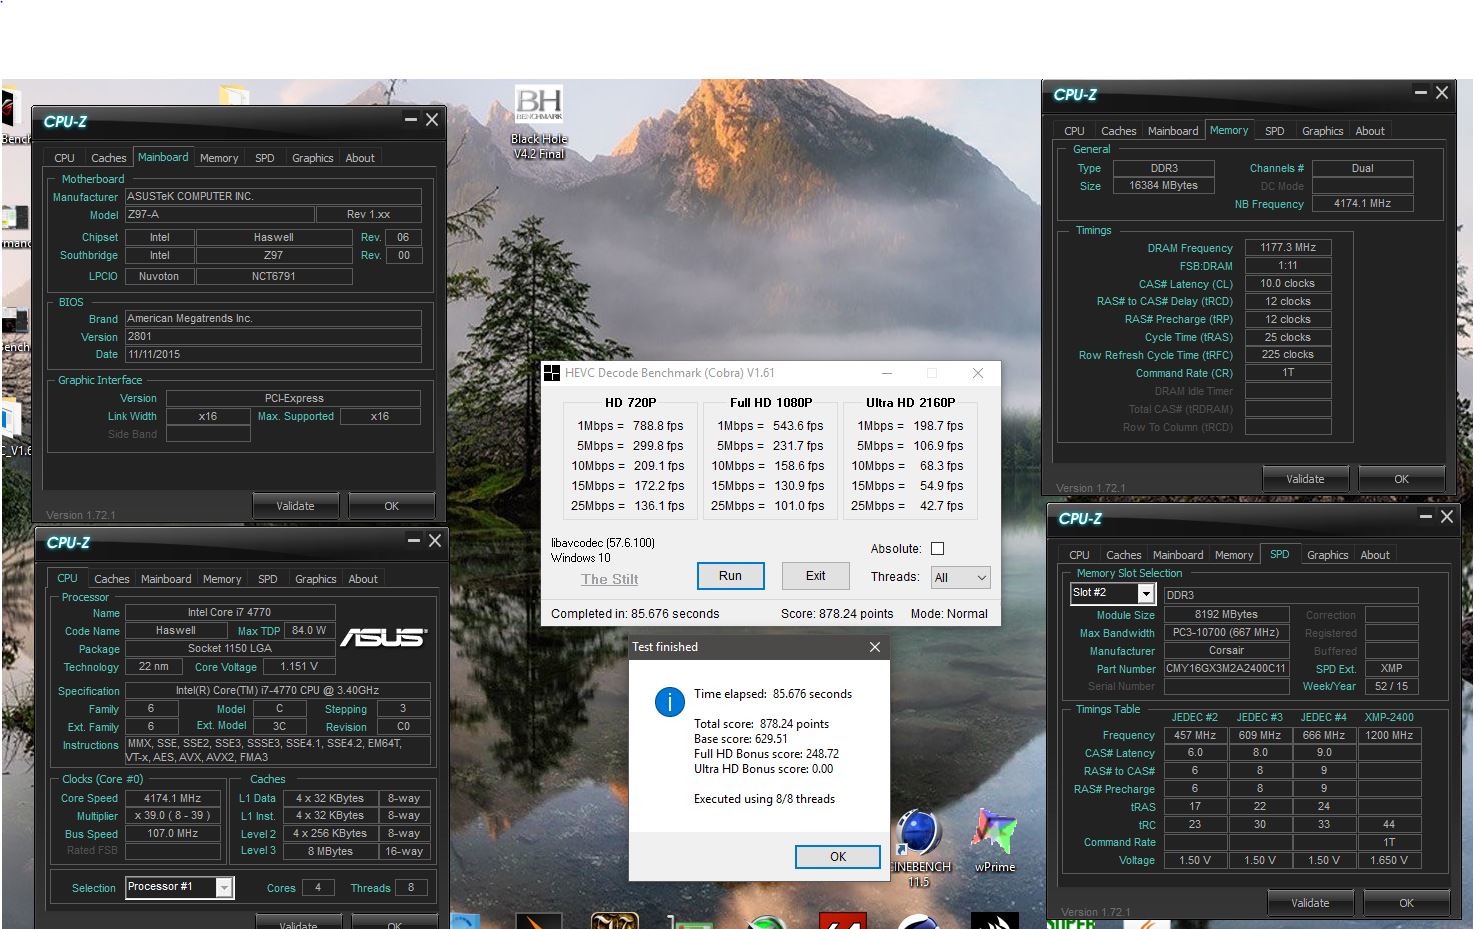This screenshot has height=929, width=1473.
Task: Click OK in the Memory CPU-Z window
Action: 1401,479
